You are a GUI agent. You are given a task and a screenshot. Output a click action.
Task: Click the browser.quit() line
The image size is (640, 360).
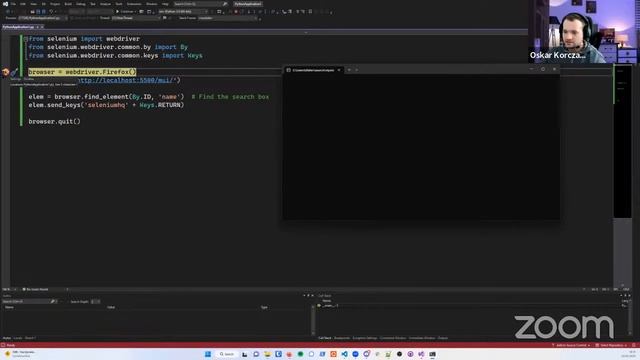point(54,121)
